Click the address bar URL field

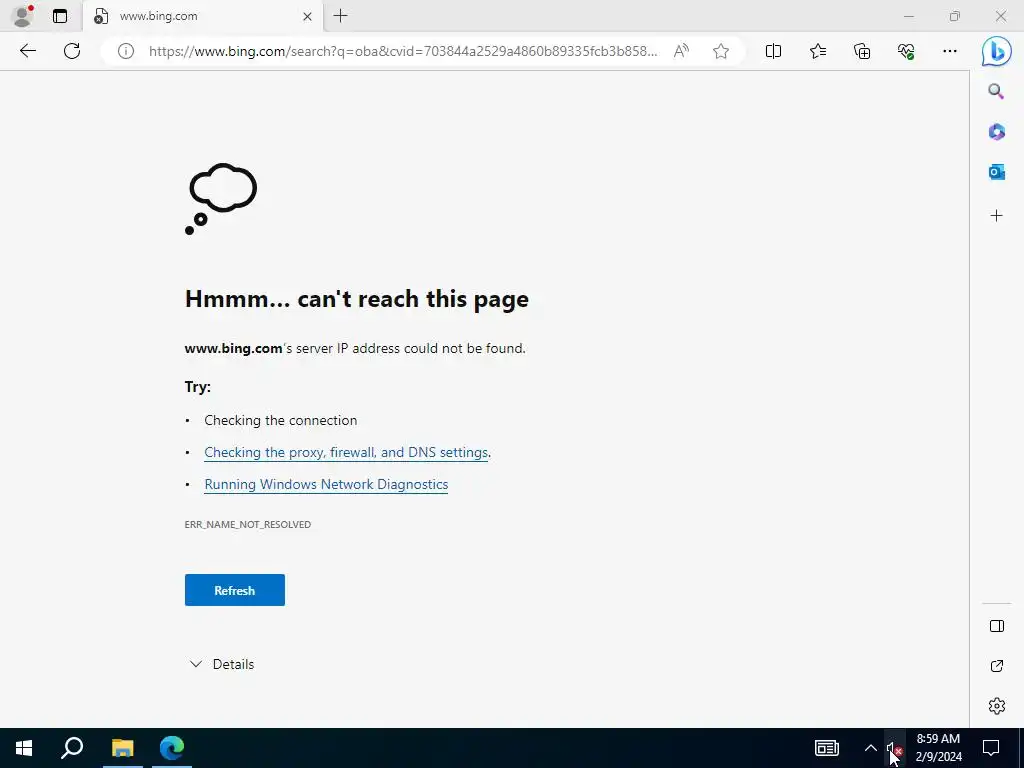(x=403, y=51)
